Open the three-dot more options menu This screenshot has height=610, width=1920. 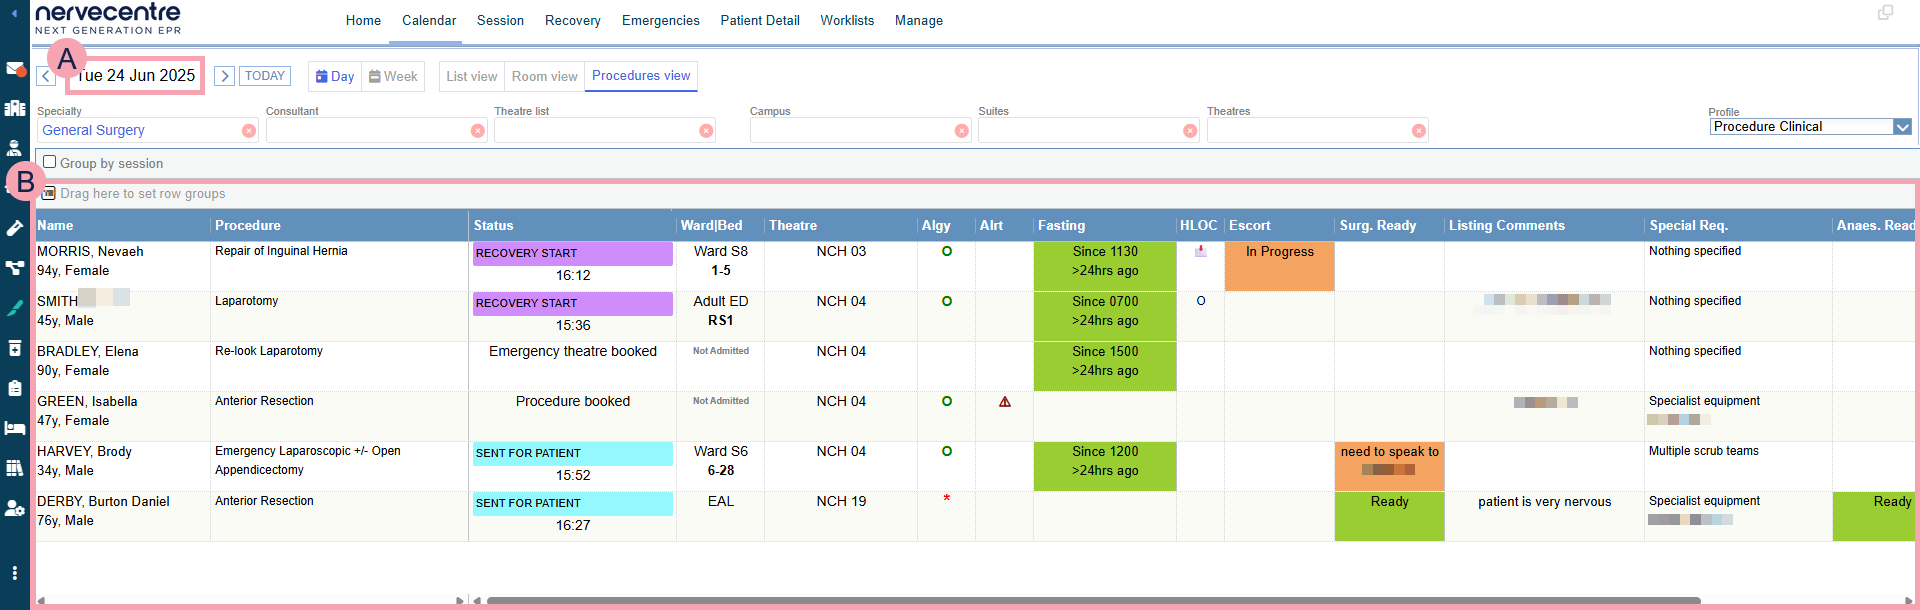pos(15,573)
